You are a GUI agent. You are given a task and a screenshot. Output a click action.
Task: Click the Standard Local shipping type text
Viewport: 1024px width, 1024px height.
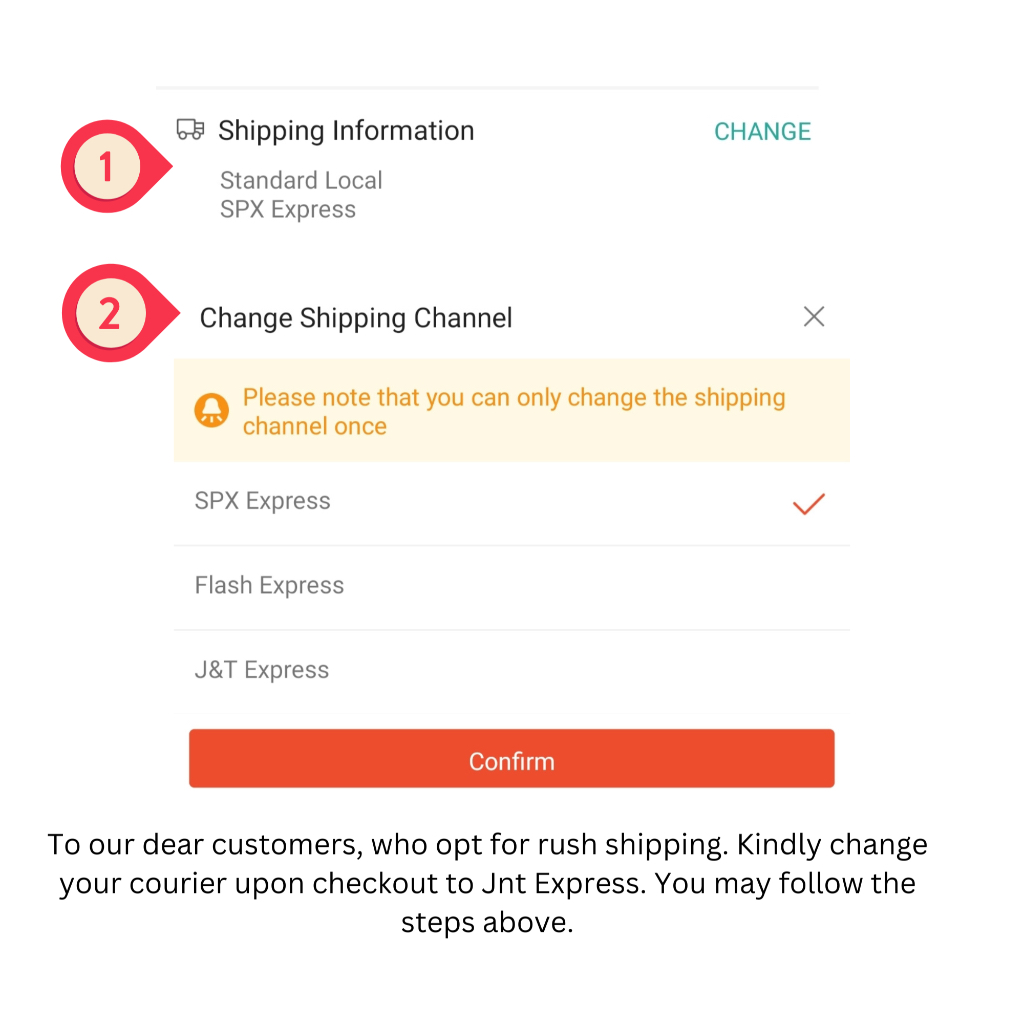click(x=301, y=181)
